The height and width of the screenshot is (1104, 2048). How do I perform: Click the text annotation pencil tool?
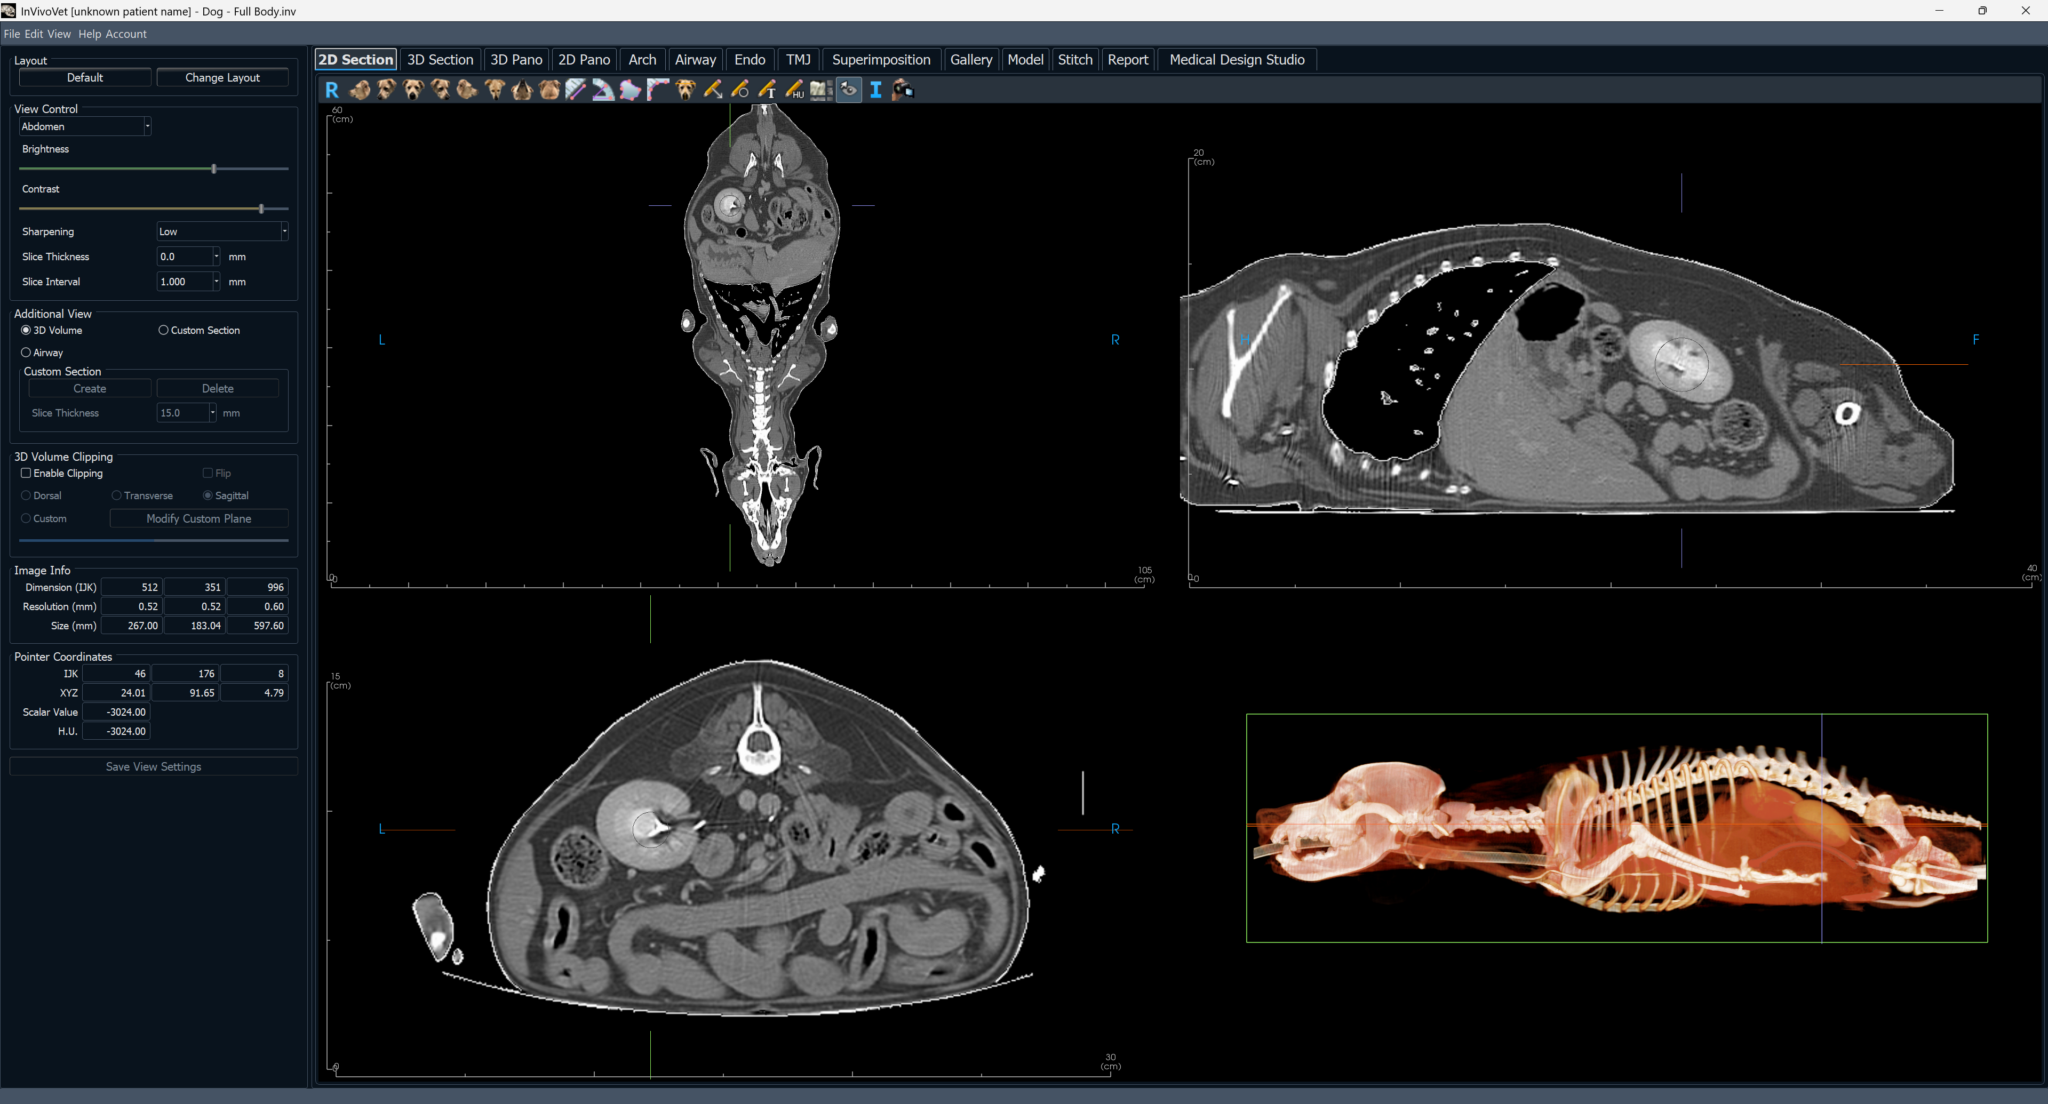coord(767,90)
